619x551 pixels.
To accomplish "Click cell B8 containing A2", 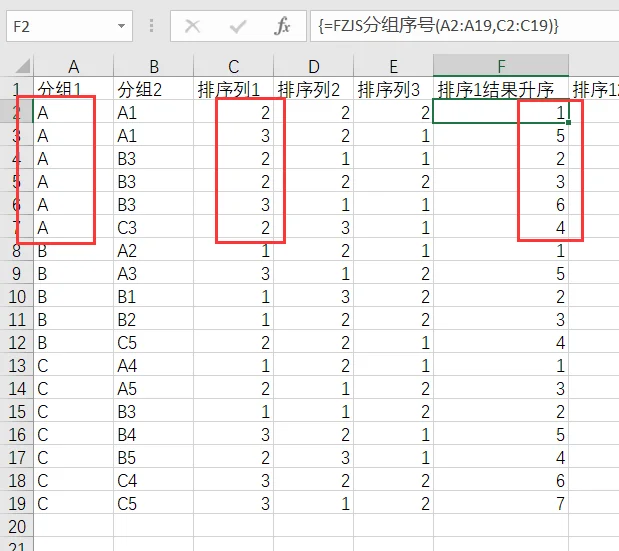I will point(154,250).
